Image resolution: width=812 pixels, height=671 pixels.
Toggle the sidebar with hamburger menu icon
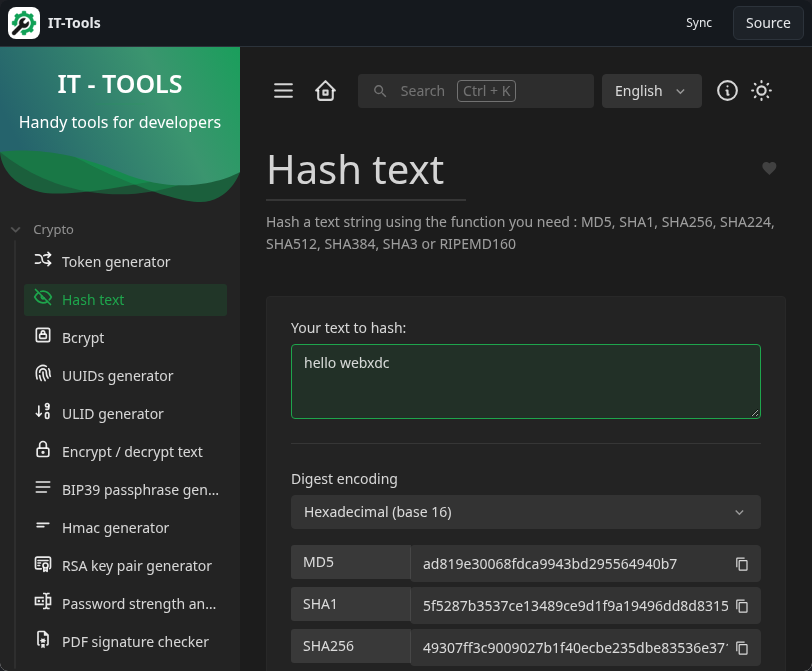click(283, 91)
